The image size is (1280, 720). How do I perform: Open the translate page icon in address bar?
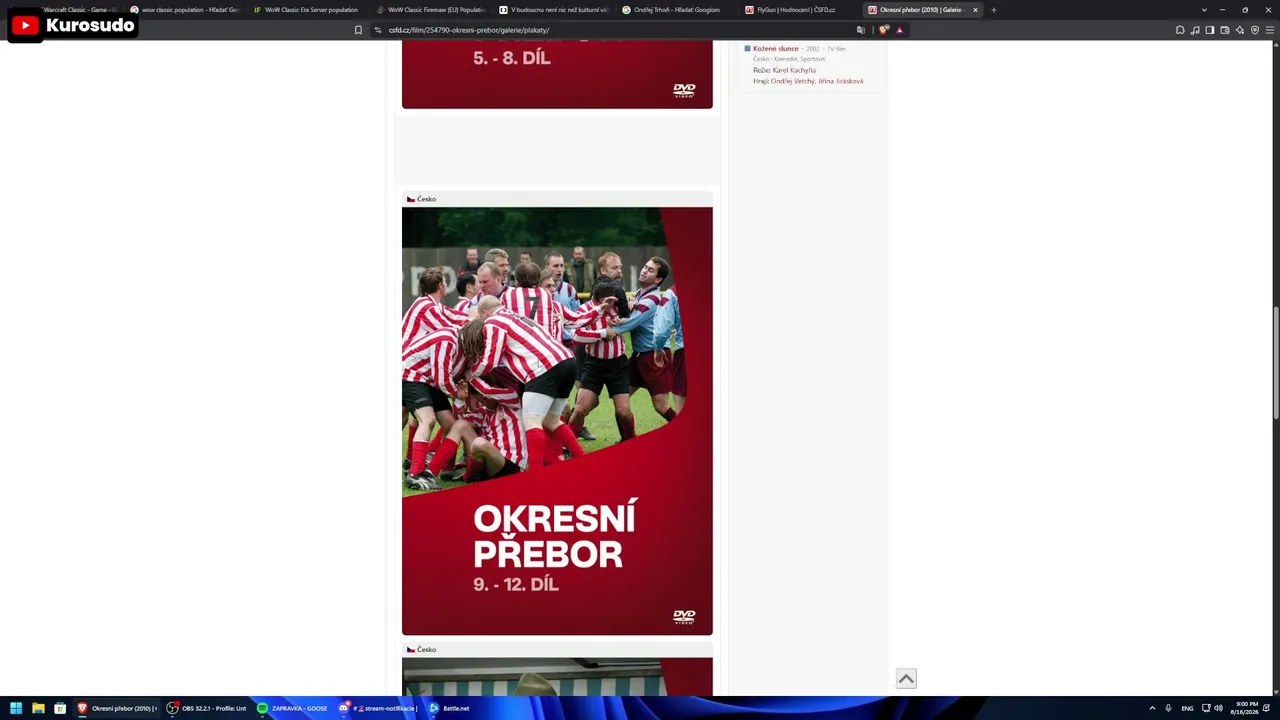click(861, 30)
